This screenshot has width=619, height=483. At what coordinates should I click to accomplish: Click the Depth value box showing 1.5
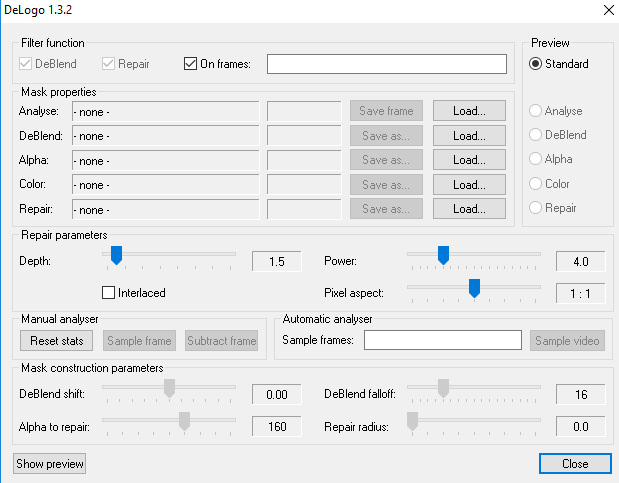pyautogui.click(x=277, y=261)
